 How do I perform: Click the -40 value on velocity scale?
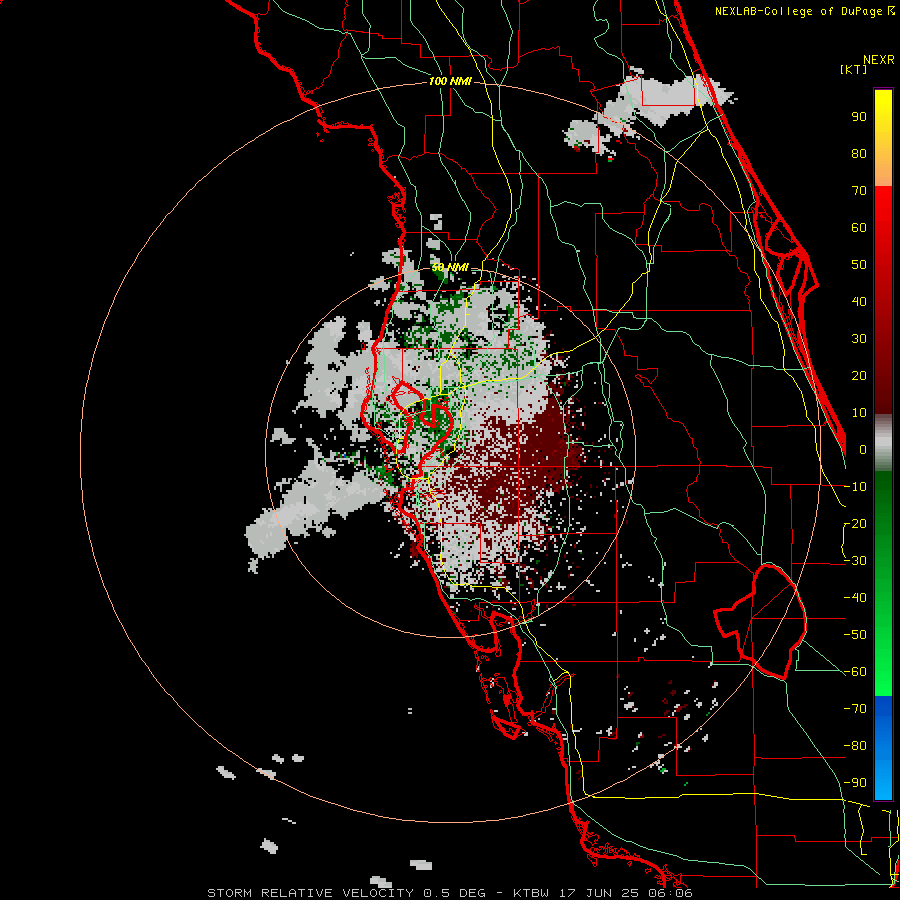coord(855,598)
